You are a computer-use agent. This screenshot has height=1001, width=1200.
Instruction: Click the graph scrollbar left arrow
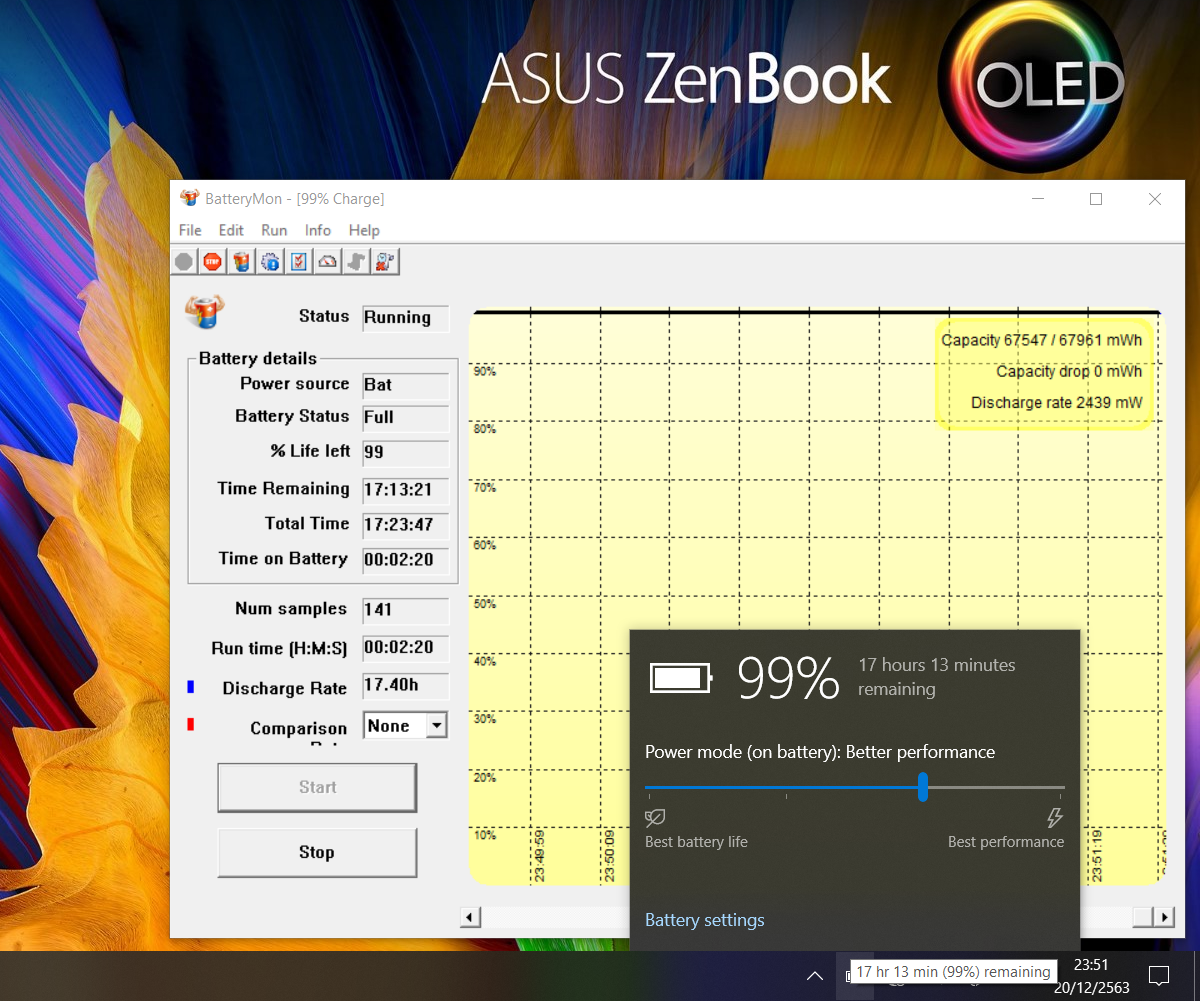[470, 917]
